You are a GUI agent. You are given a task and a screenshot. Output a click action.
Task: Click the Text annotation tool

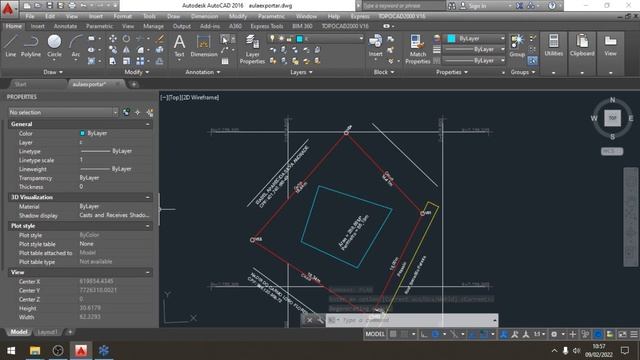(x=179, y=46)
